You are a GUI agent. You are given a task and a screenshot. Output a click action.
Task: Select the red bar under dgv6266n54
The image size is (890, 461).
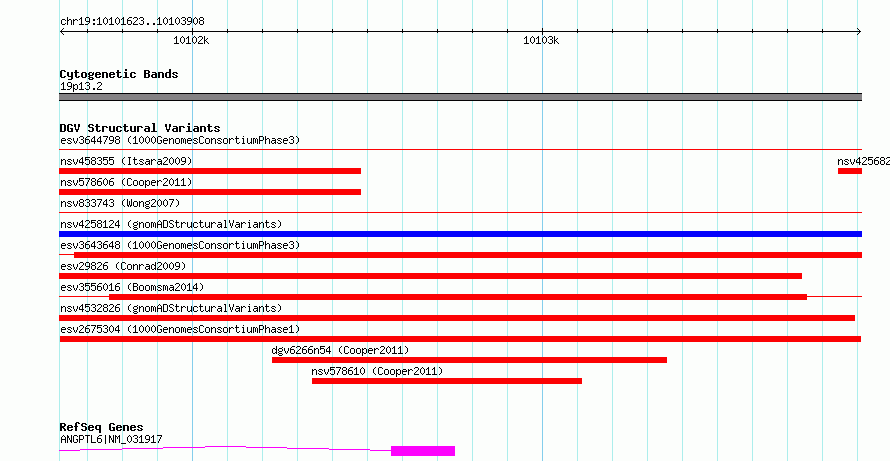[469, 360]
